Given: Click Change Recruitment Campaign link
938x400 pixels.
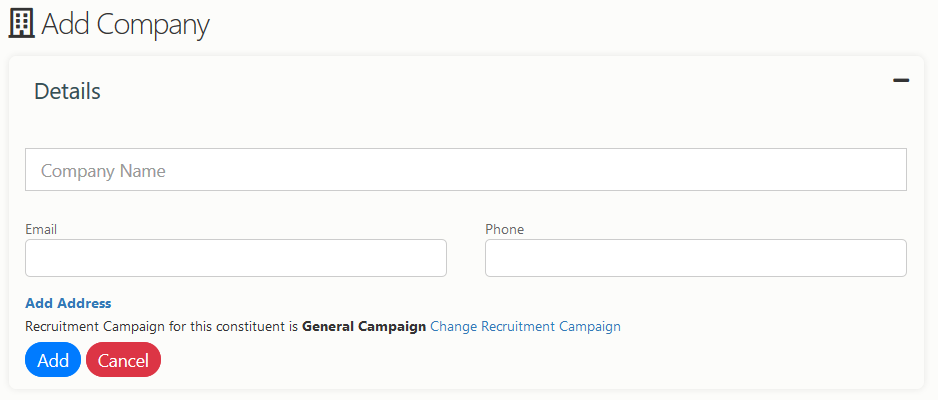Looking at the screenshot, I should click(x=525, y=326).
